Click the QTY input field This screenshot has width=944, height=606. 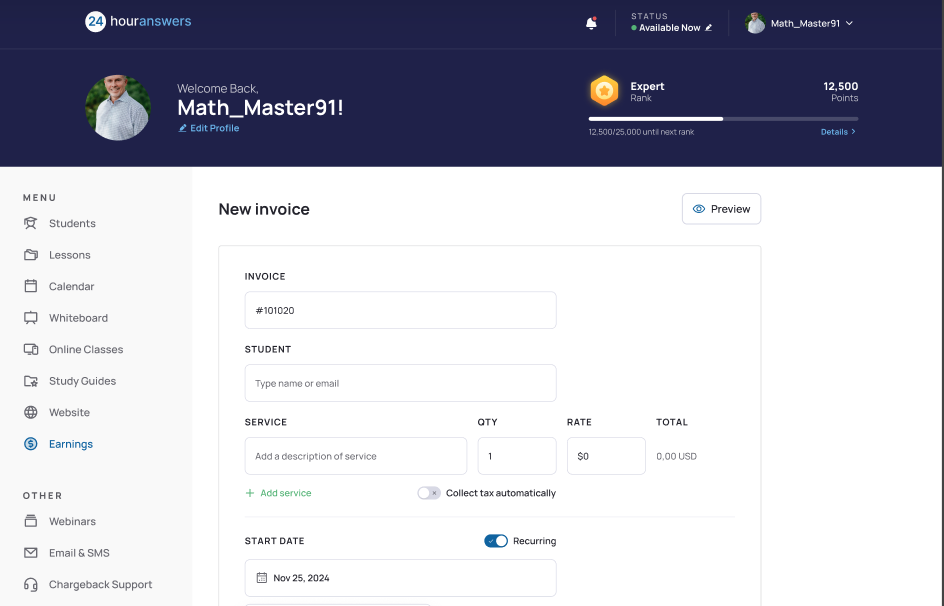[x=517, y=456]
